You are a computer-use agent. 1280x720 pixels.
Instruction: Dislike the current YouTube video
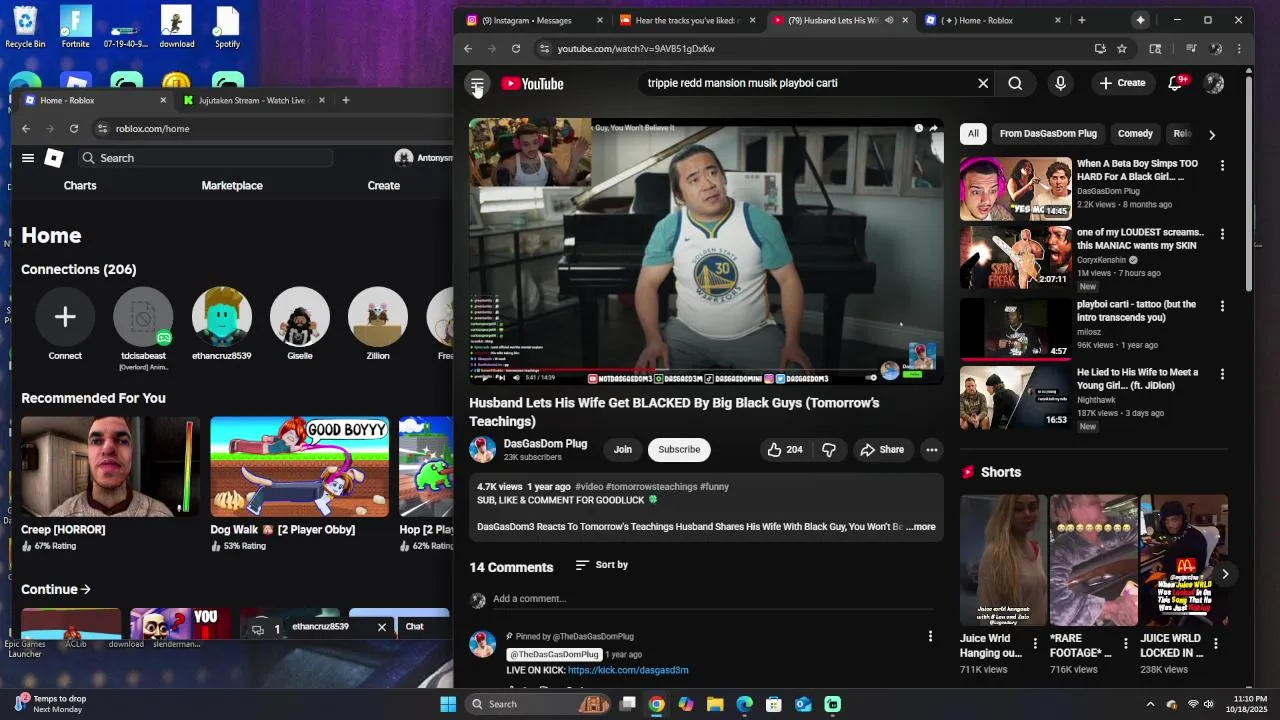tap(829, 450)
